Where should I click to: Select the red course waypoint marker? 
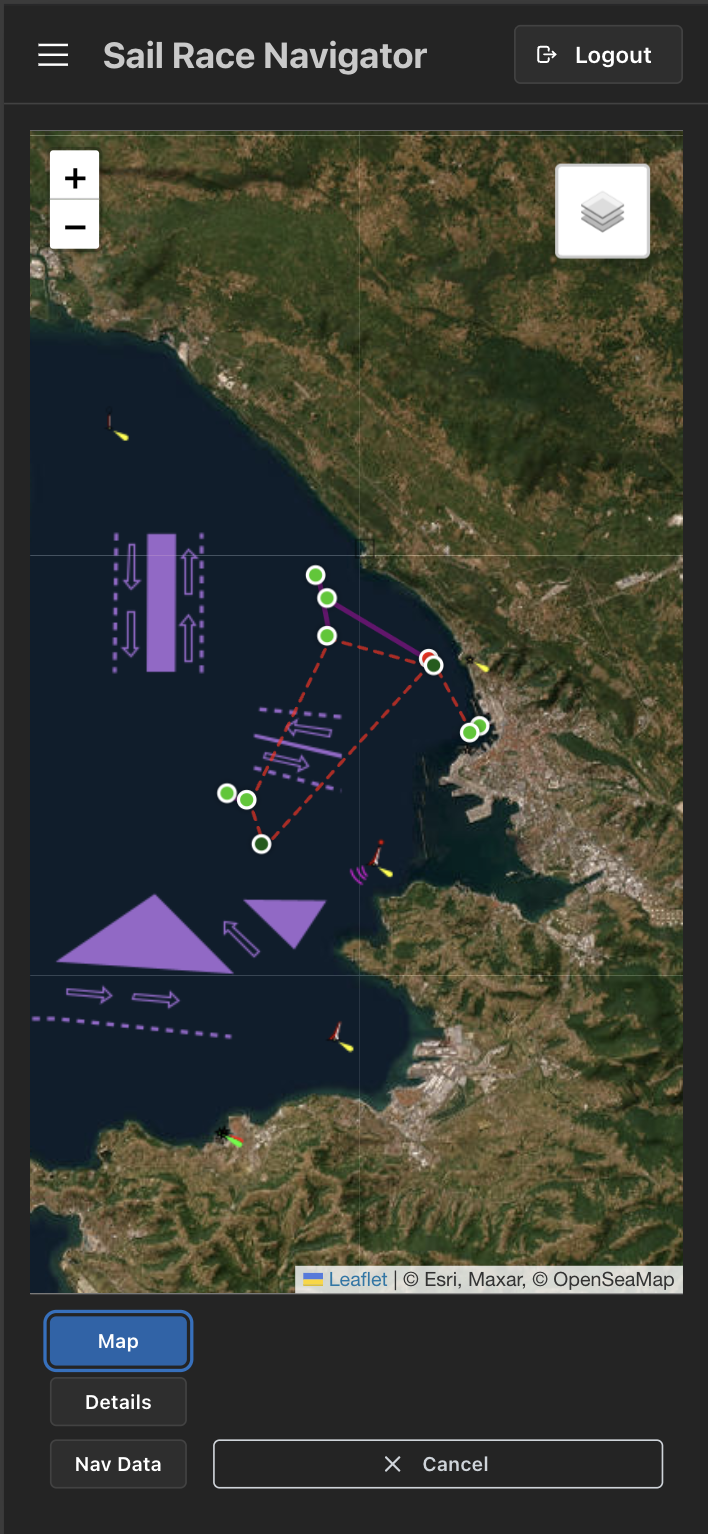point(427,657)
